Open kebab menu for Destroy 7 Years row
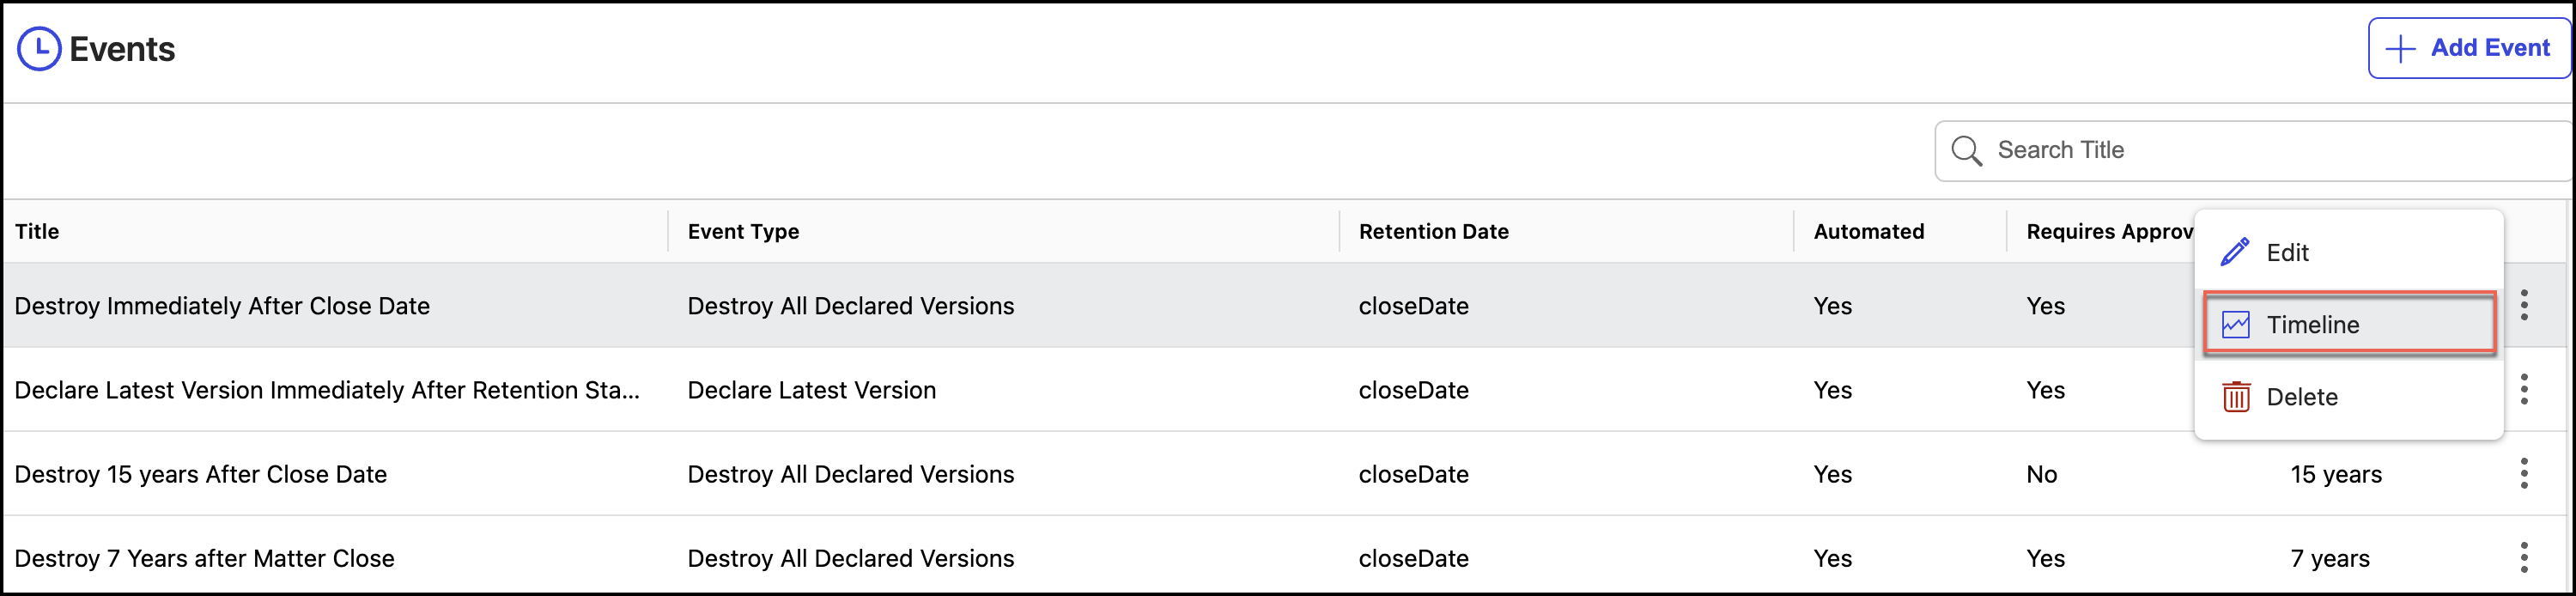The image size is (2576, 596). [x=2524, y=557]
